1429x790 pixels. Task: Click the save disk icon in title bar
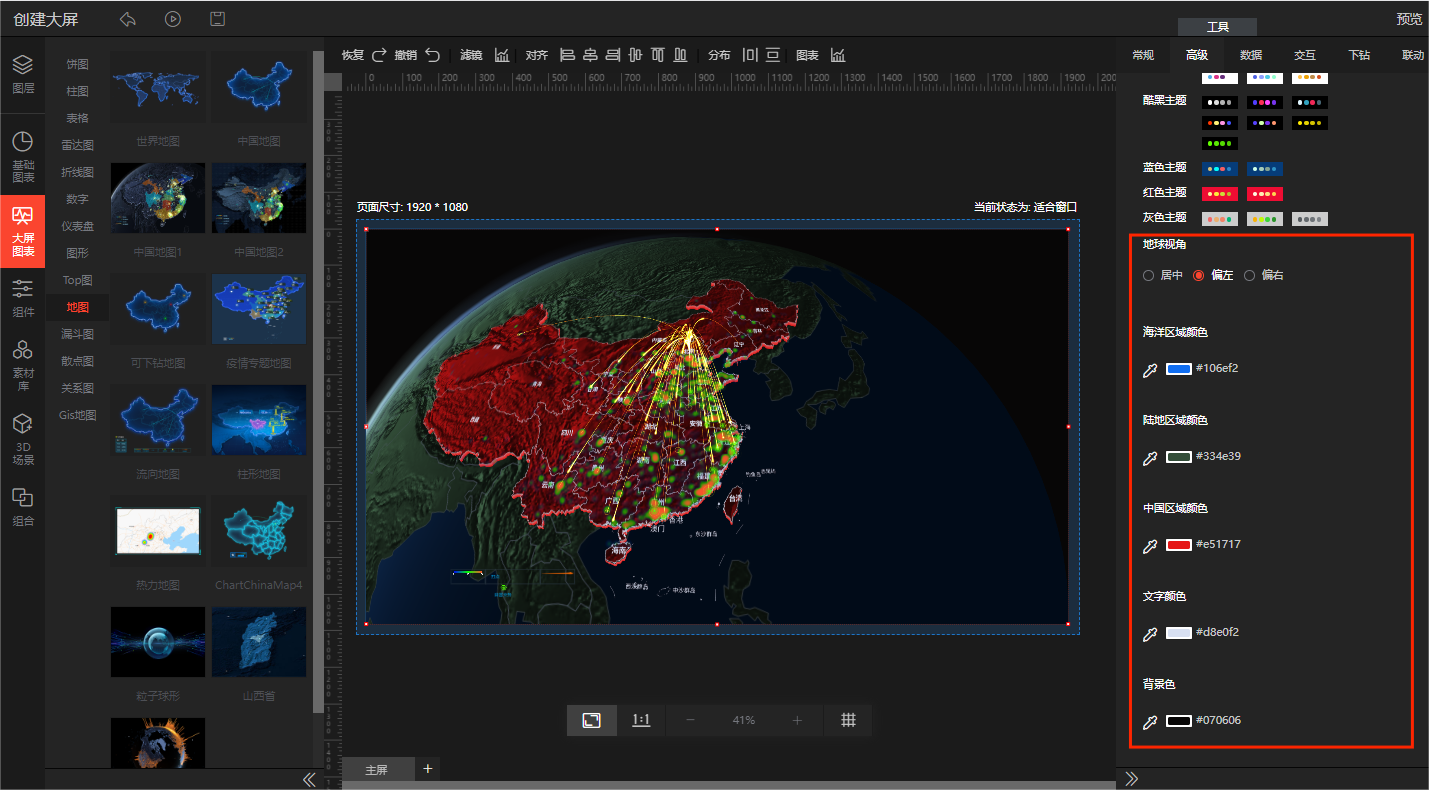click(217, 19)
